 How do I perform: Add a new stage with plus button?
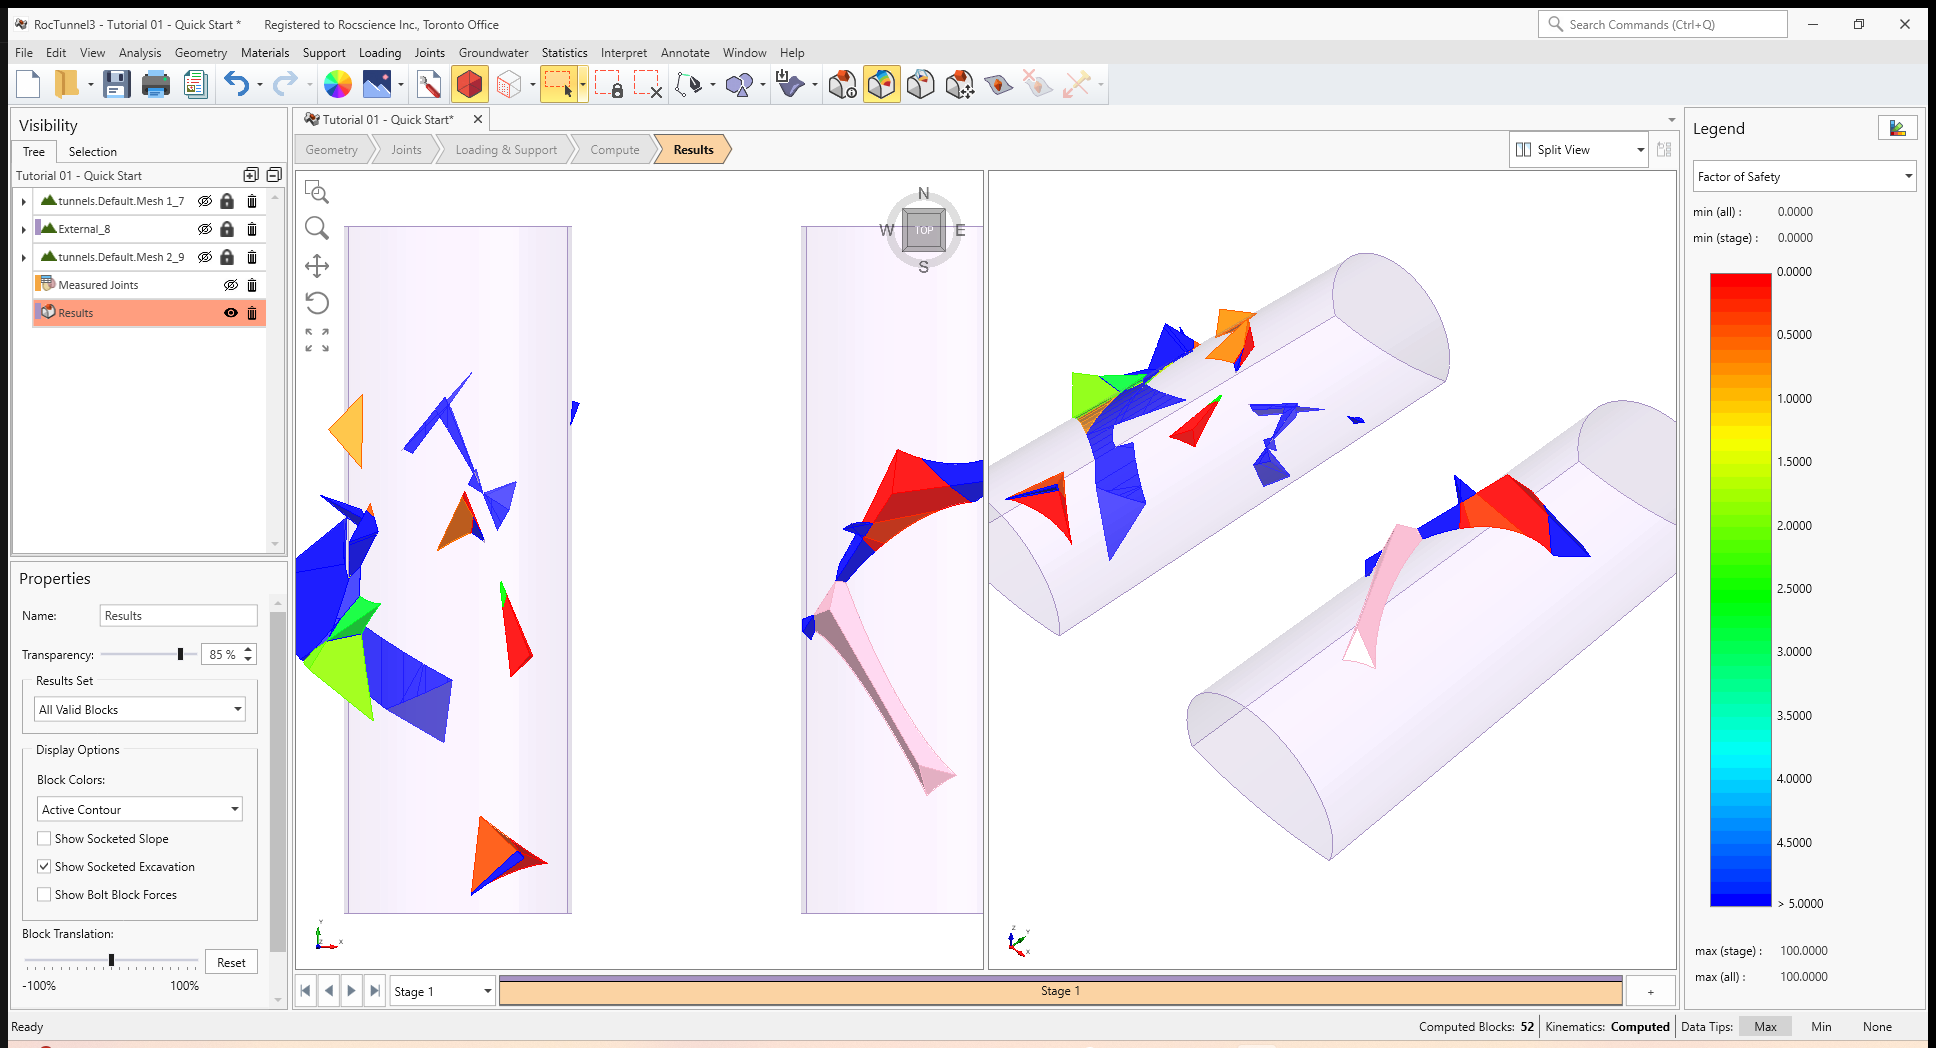(x=1651, y=991)
